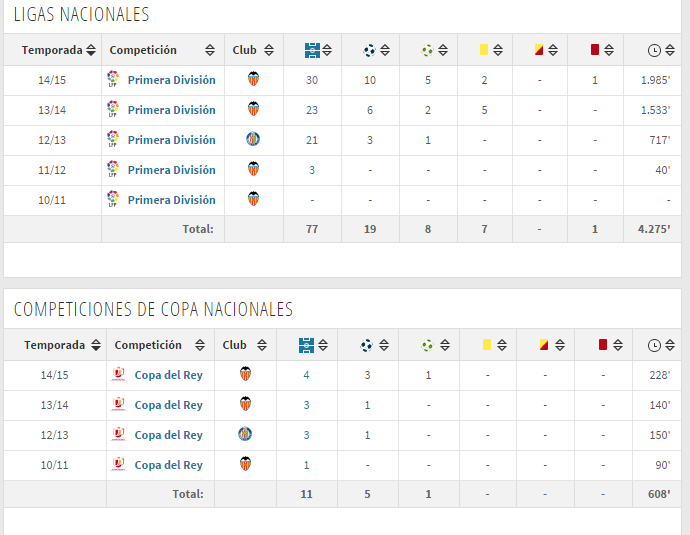Sort cup table by goals arrows
690x535 pixels.
point(384,345)
